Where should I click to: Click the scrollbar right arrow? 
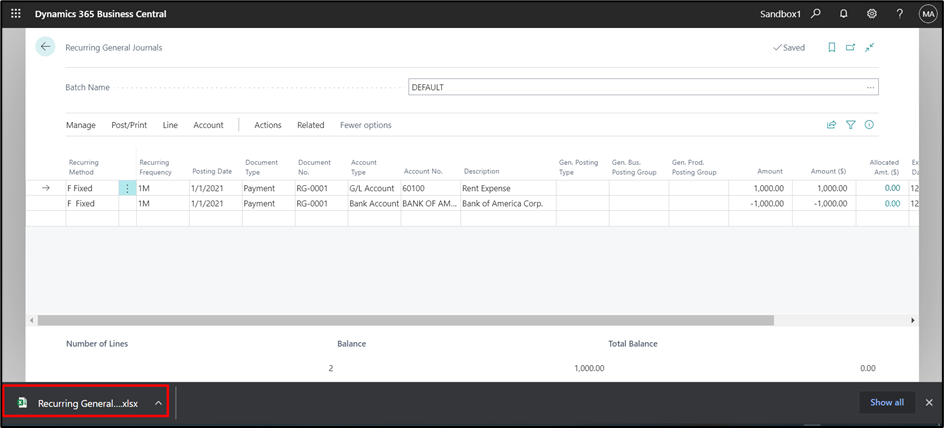pos(913,321)
